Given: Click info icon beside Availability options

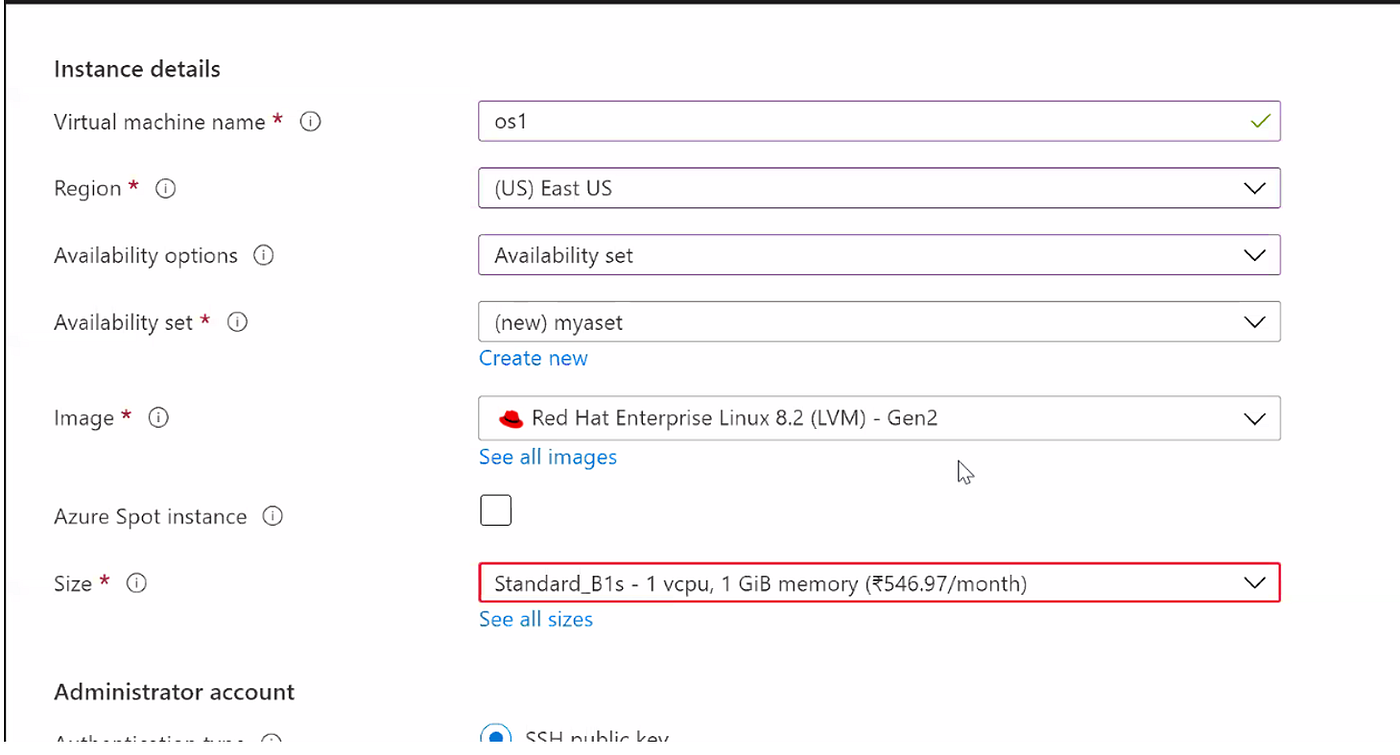Looking at the screenshot, I should pos(264,256).
